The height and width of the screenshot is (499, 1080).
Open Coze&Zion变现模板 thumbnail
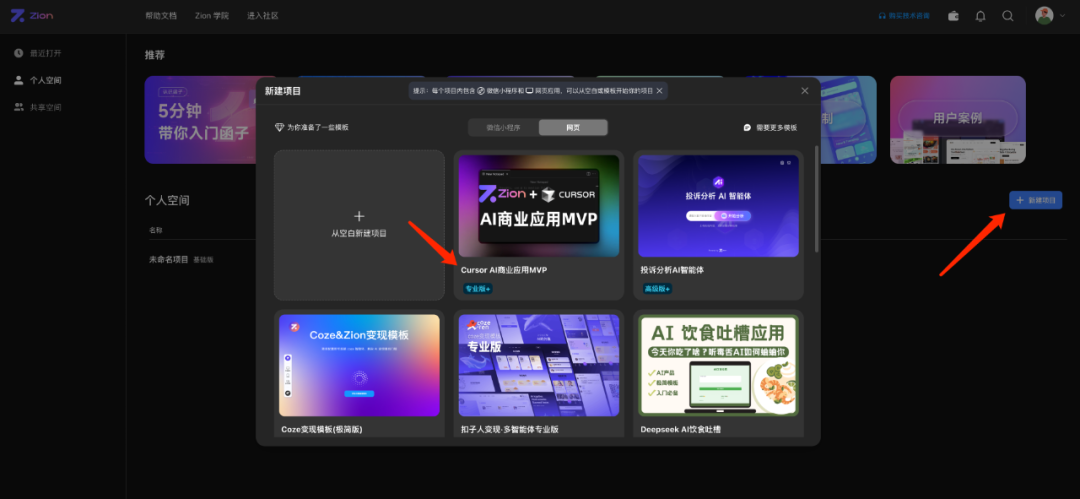tap(359, 365)
